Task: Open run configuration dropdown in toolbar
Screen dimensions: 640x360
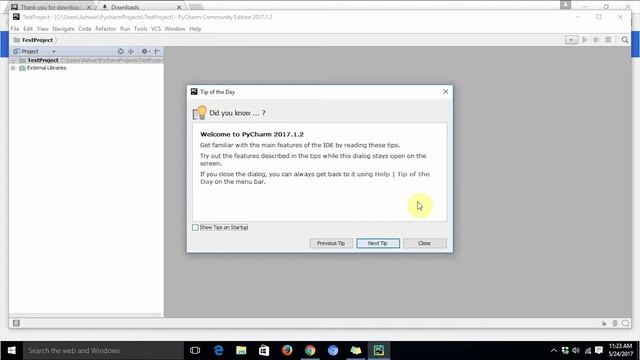Action: pos(571,40)
